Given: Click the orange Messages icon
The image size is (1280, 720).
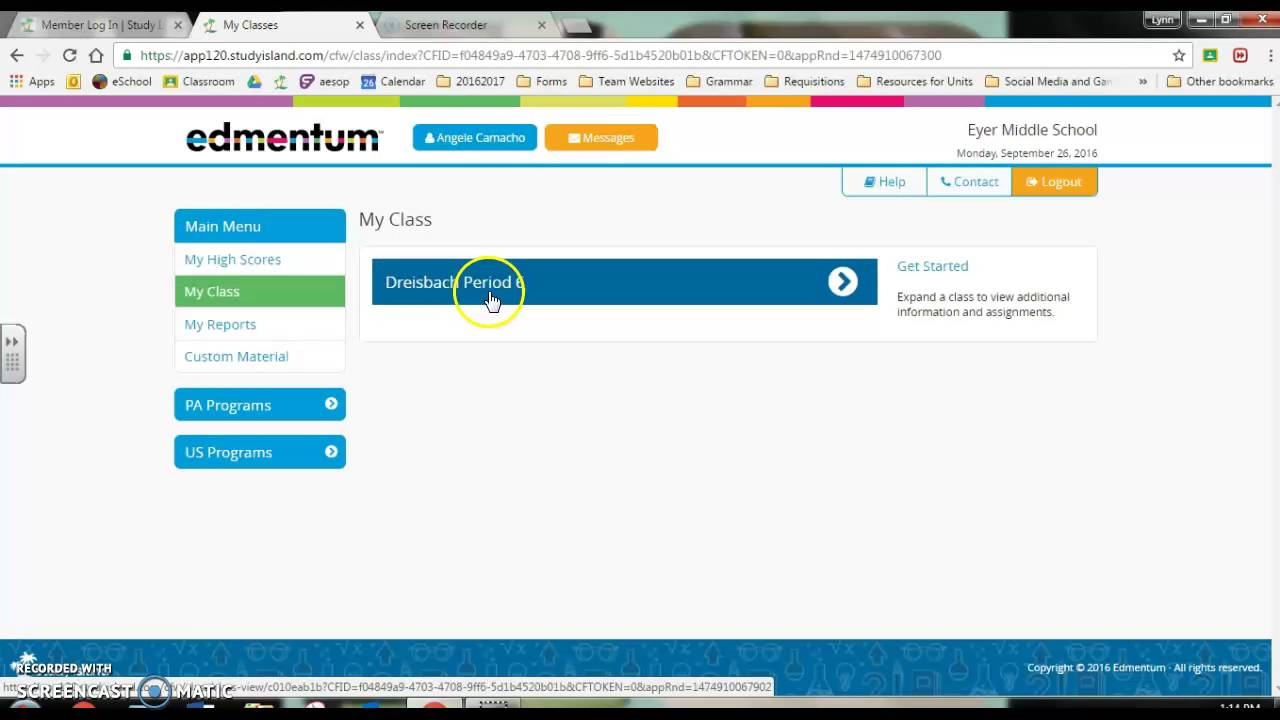Looking at the screenshot, I should tap(575, 137).
